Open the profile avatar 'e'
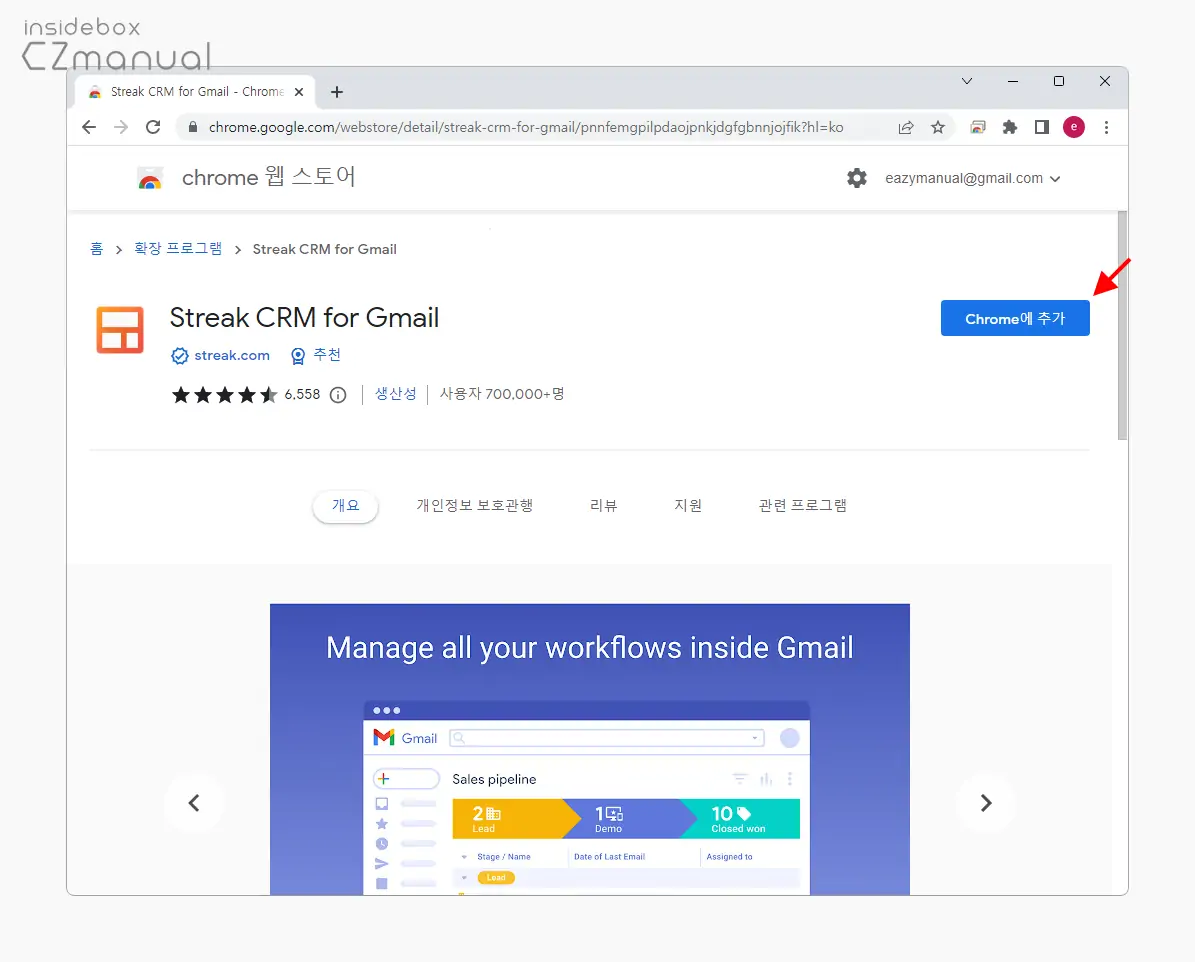 (x=1074, y=127)
